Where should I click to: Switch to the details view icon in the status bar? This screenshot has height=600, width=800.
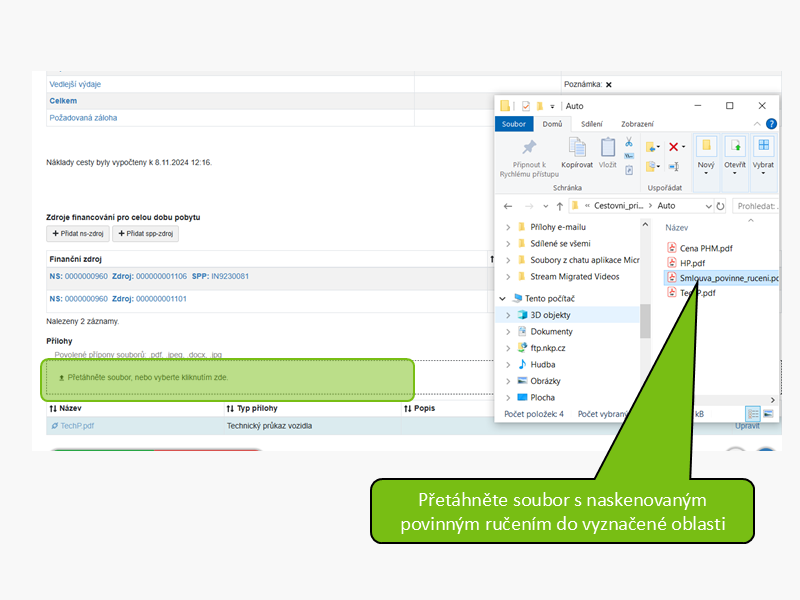(x=753, y=414)
